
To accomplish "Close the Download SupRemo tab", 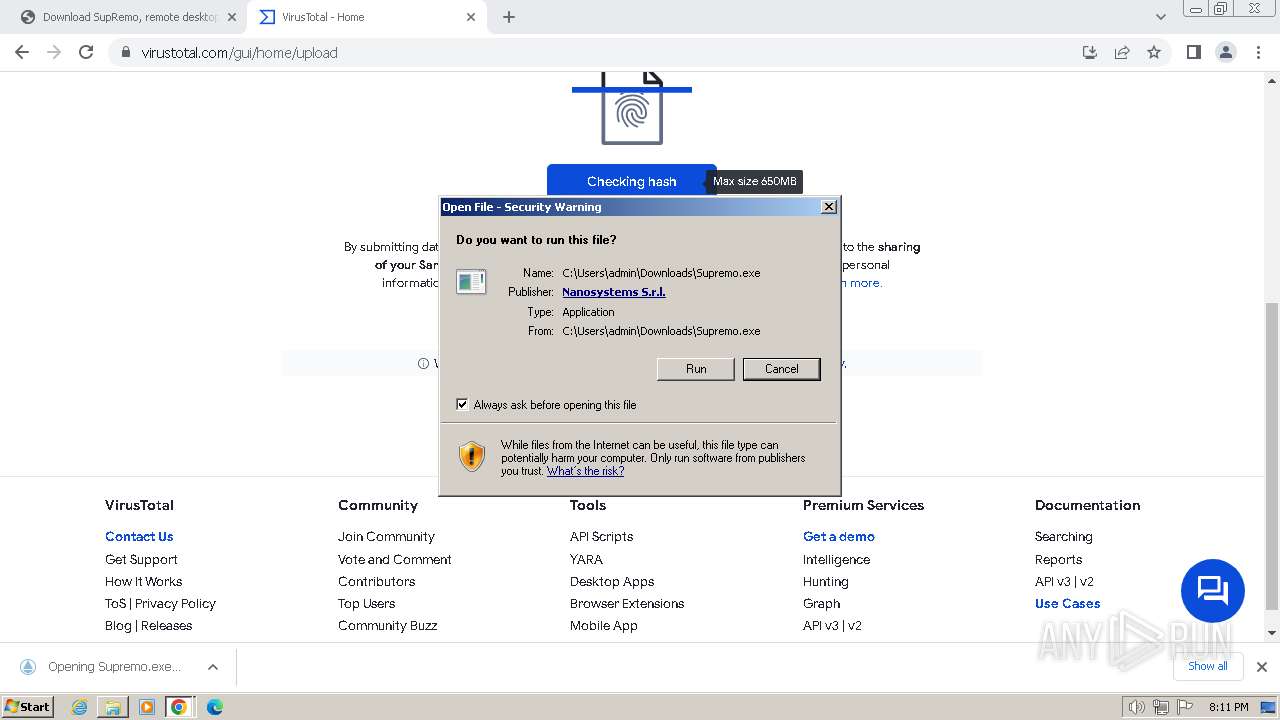I will click(232, 17).
